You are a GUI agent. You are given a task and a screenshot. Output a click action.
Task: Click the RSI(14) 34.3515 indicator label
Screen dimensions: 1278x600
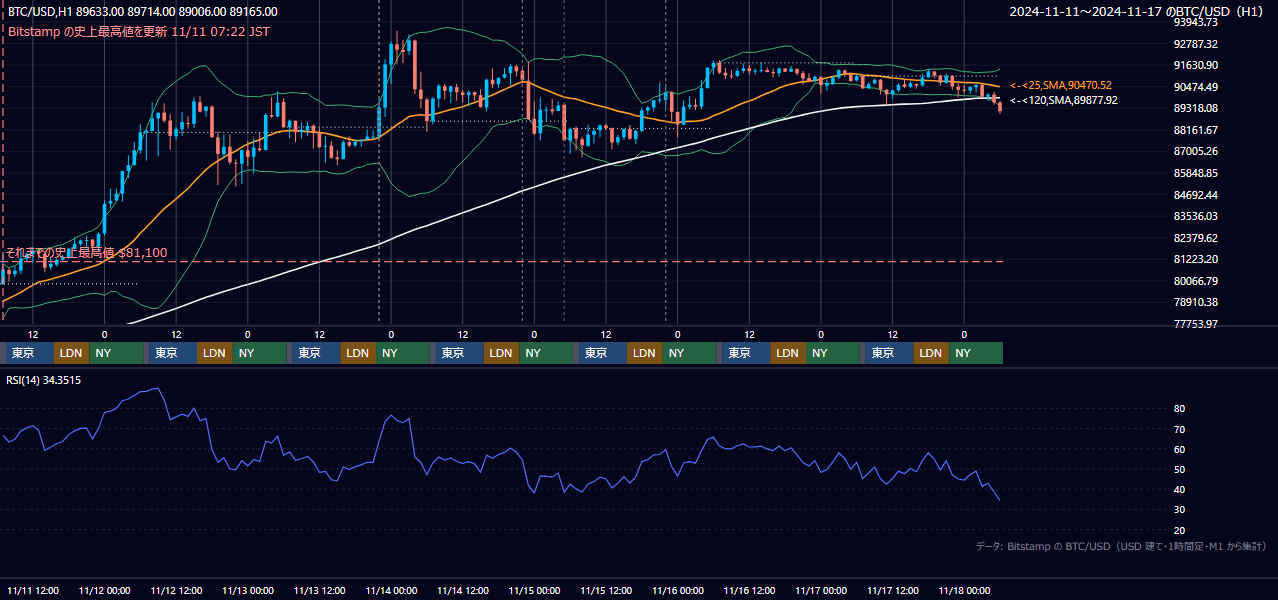[44, 380]
